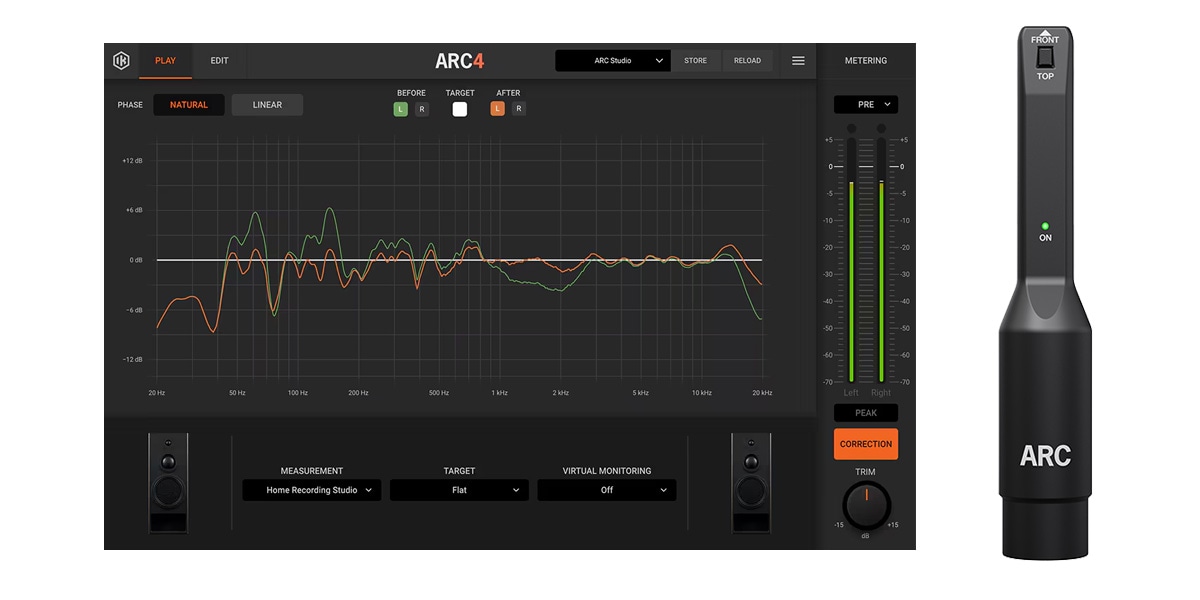Open the ARC Studio preset dropdown
1200x600 pixels.
click(613, 61)
